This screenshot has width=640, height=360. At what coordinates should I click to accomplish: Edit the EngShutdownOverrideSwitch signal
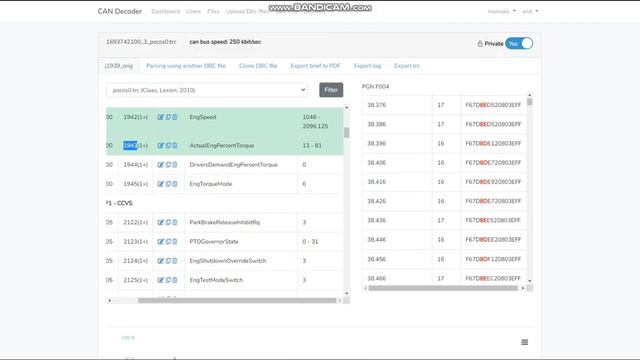[160, 261]
